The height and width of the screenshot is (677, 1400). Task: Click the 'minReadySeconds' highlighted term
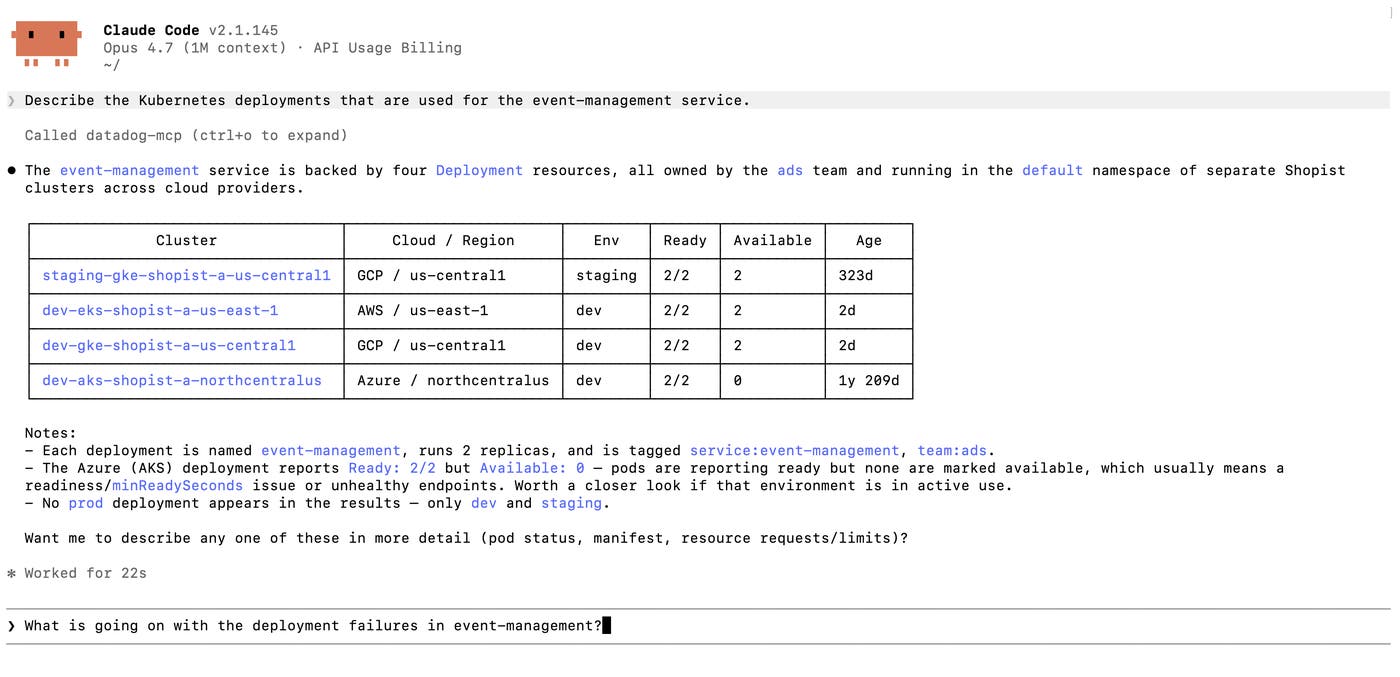[177, 485]
